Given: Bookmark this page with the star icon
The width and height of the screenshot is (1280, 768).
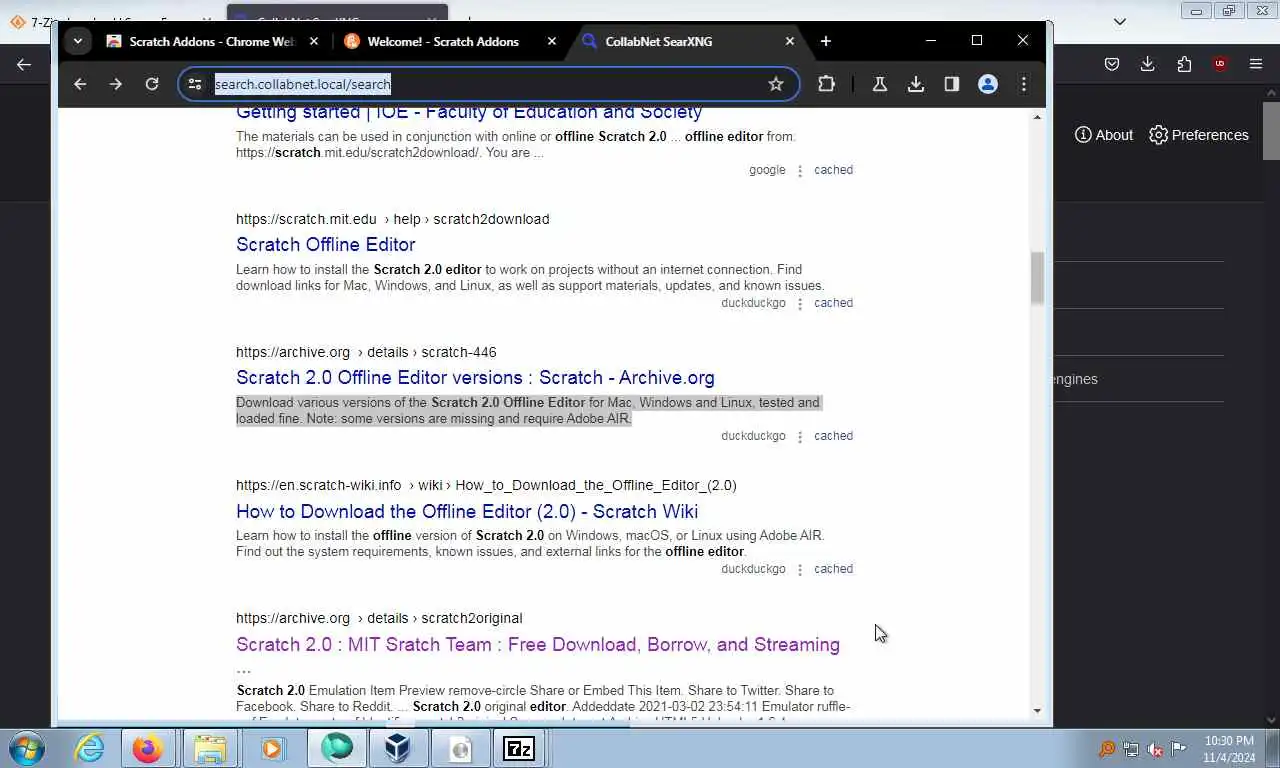Looking at the screenshot, I should 776,84.
